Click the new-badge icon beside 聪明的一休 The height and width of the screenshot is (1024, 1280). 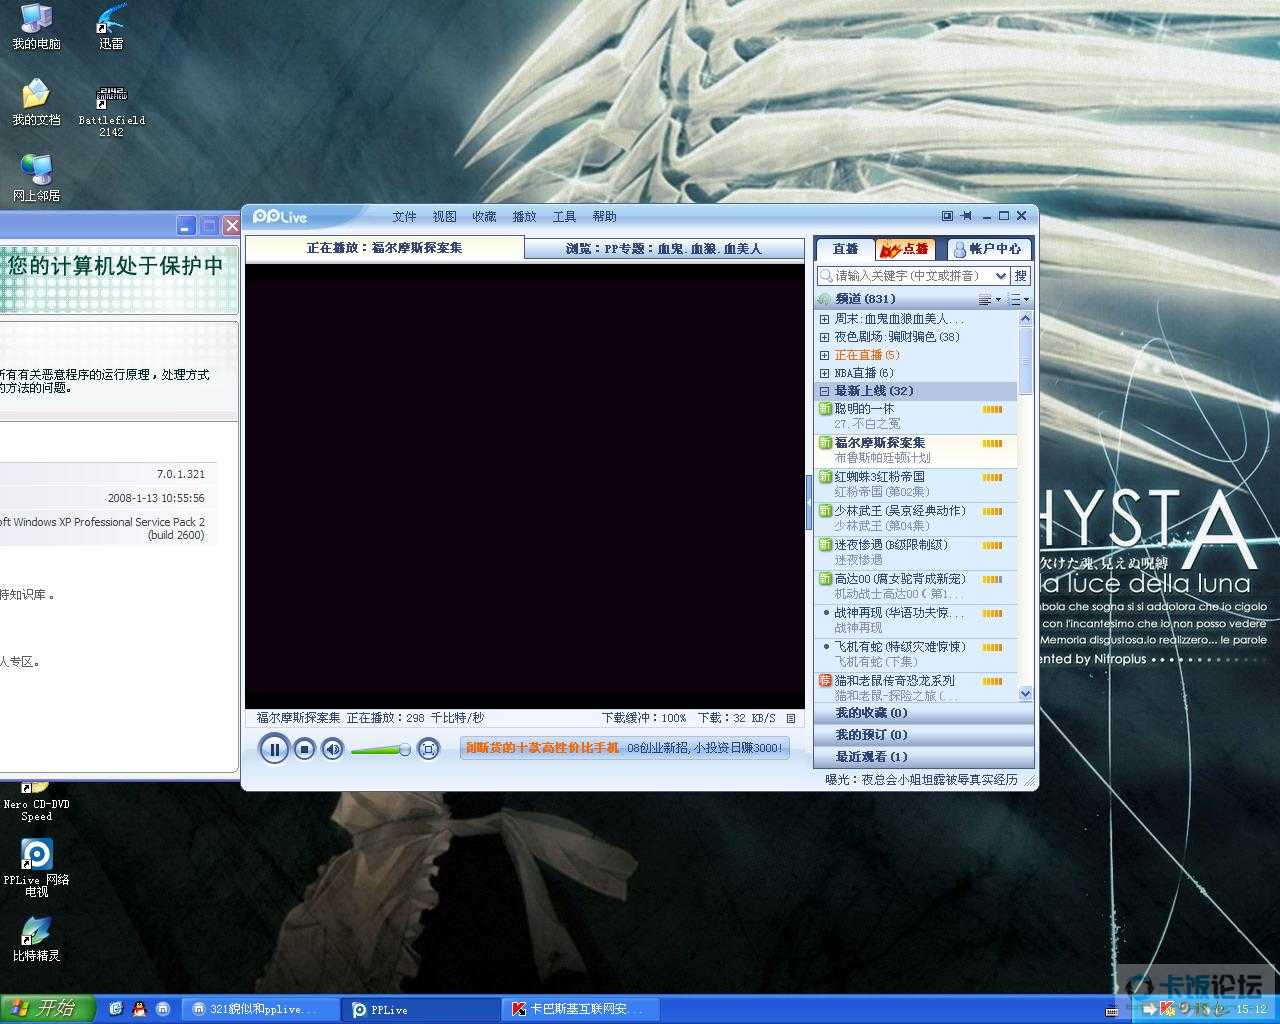click(x=825, y=409)
